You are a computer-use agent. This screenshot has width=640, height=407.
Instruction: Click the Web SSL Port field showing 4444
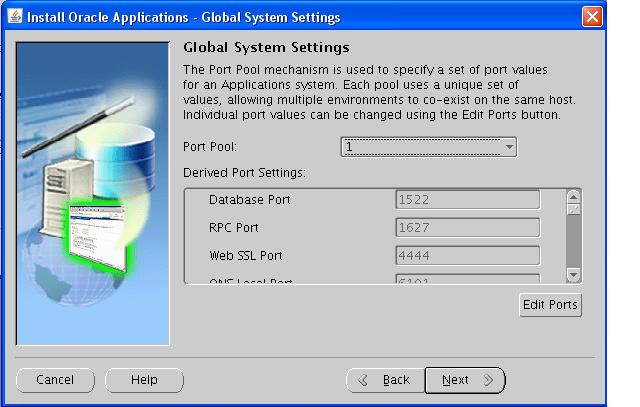point(467,255)
